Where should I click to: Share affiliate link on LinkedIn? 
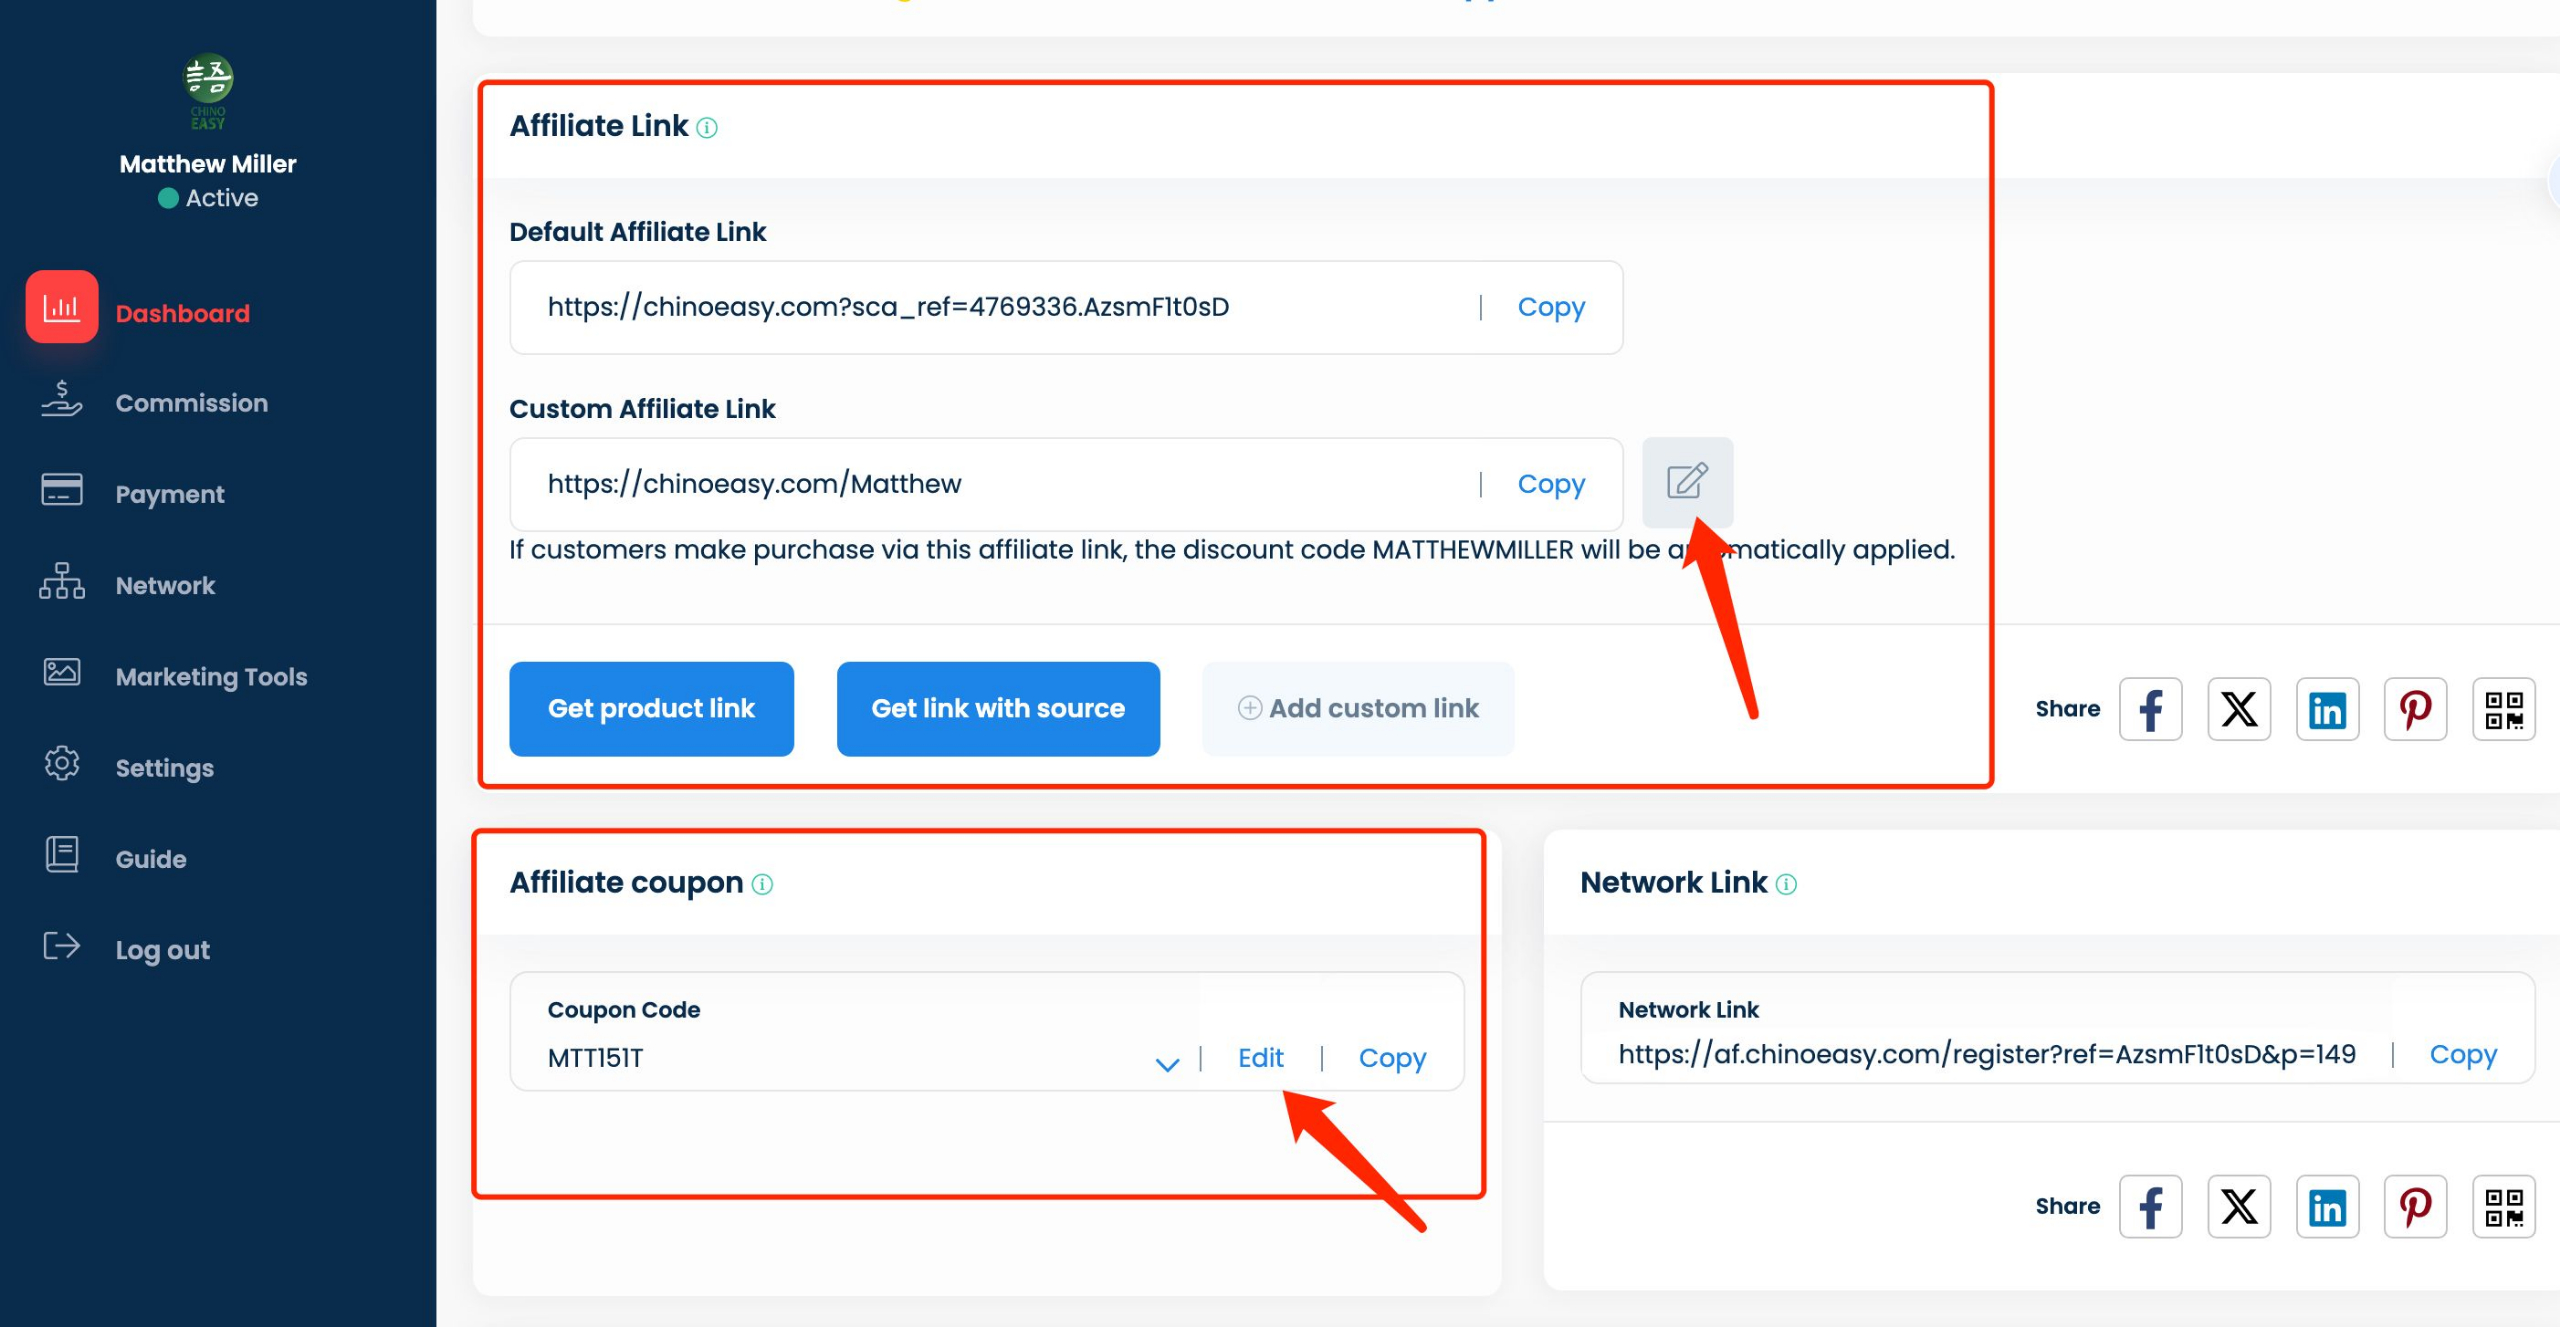coord(2327,709)
